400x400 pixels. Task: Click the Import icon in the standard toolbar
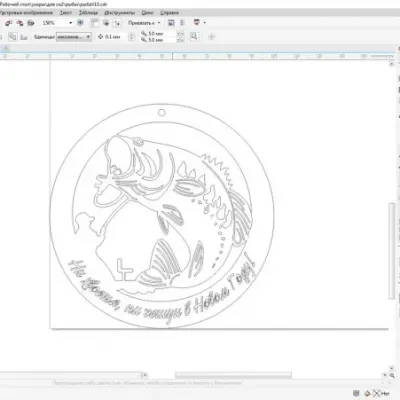pos(9,23)
